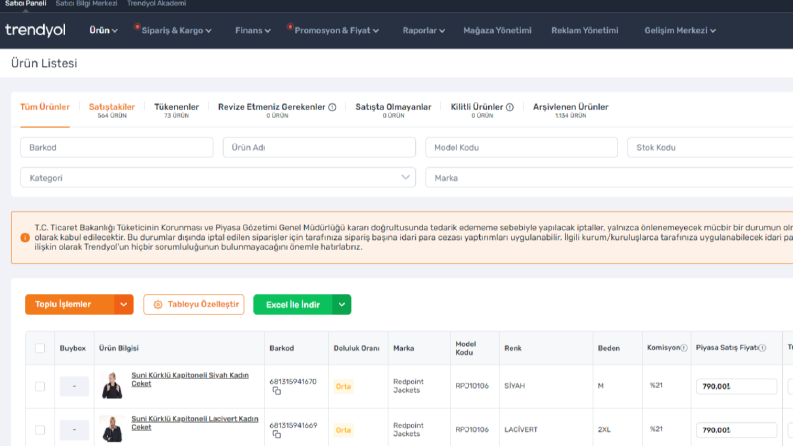793x446 pixels.
Task: Click the 2XL size cell
Action: click(604, 429)
